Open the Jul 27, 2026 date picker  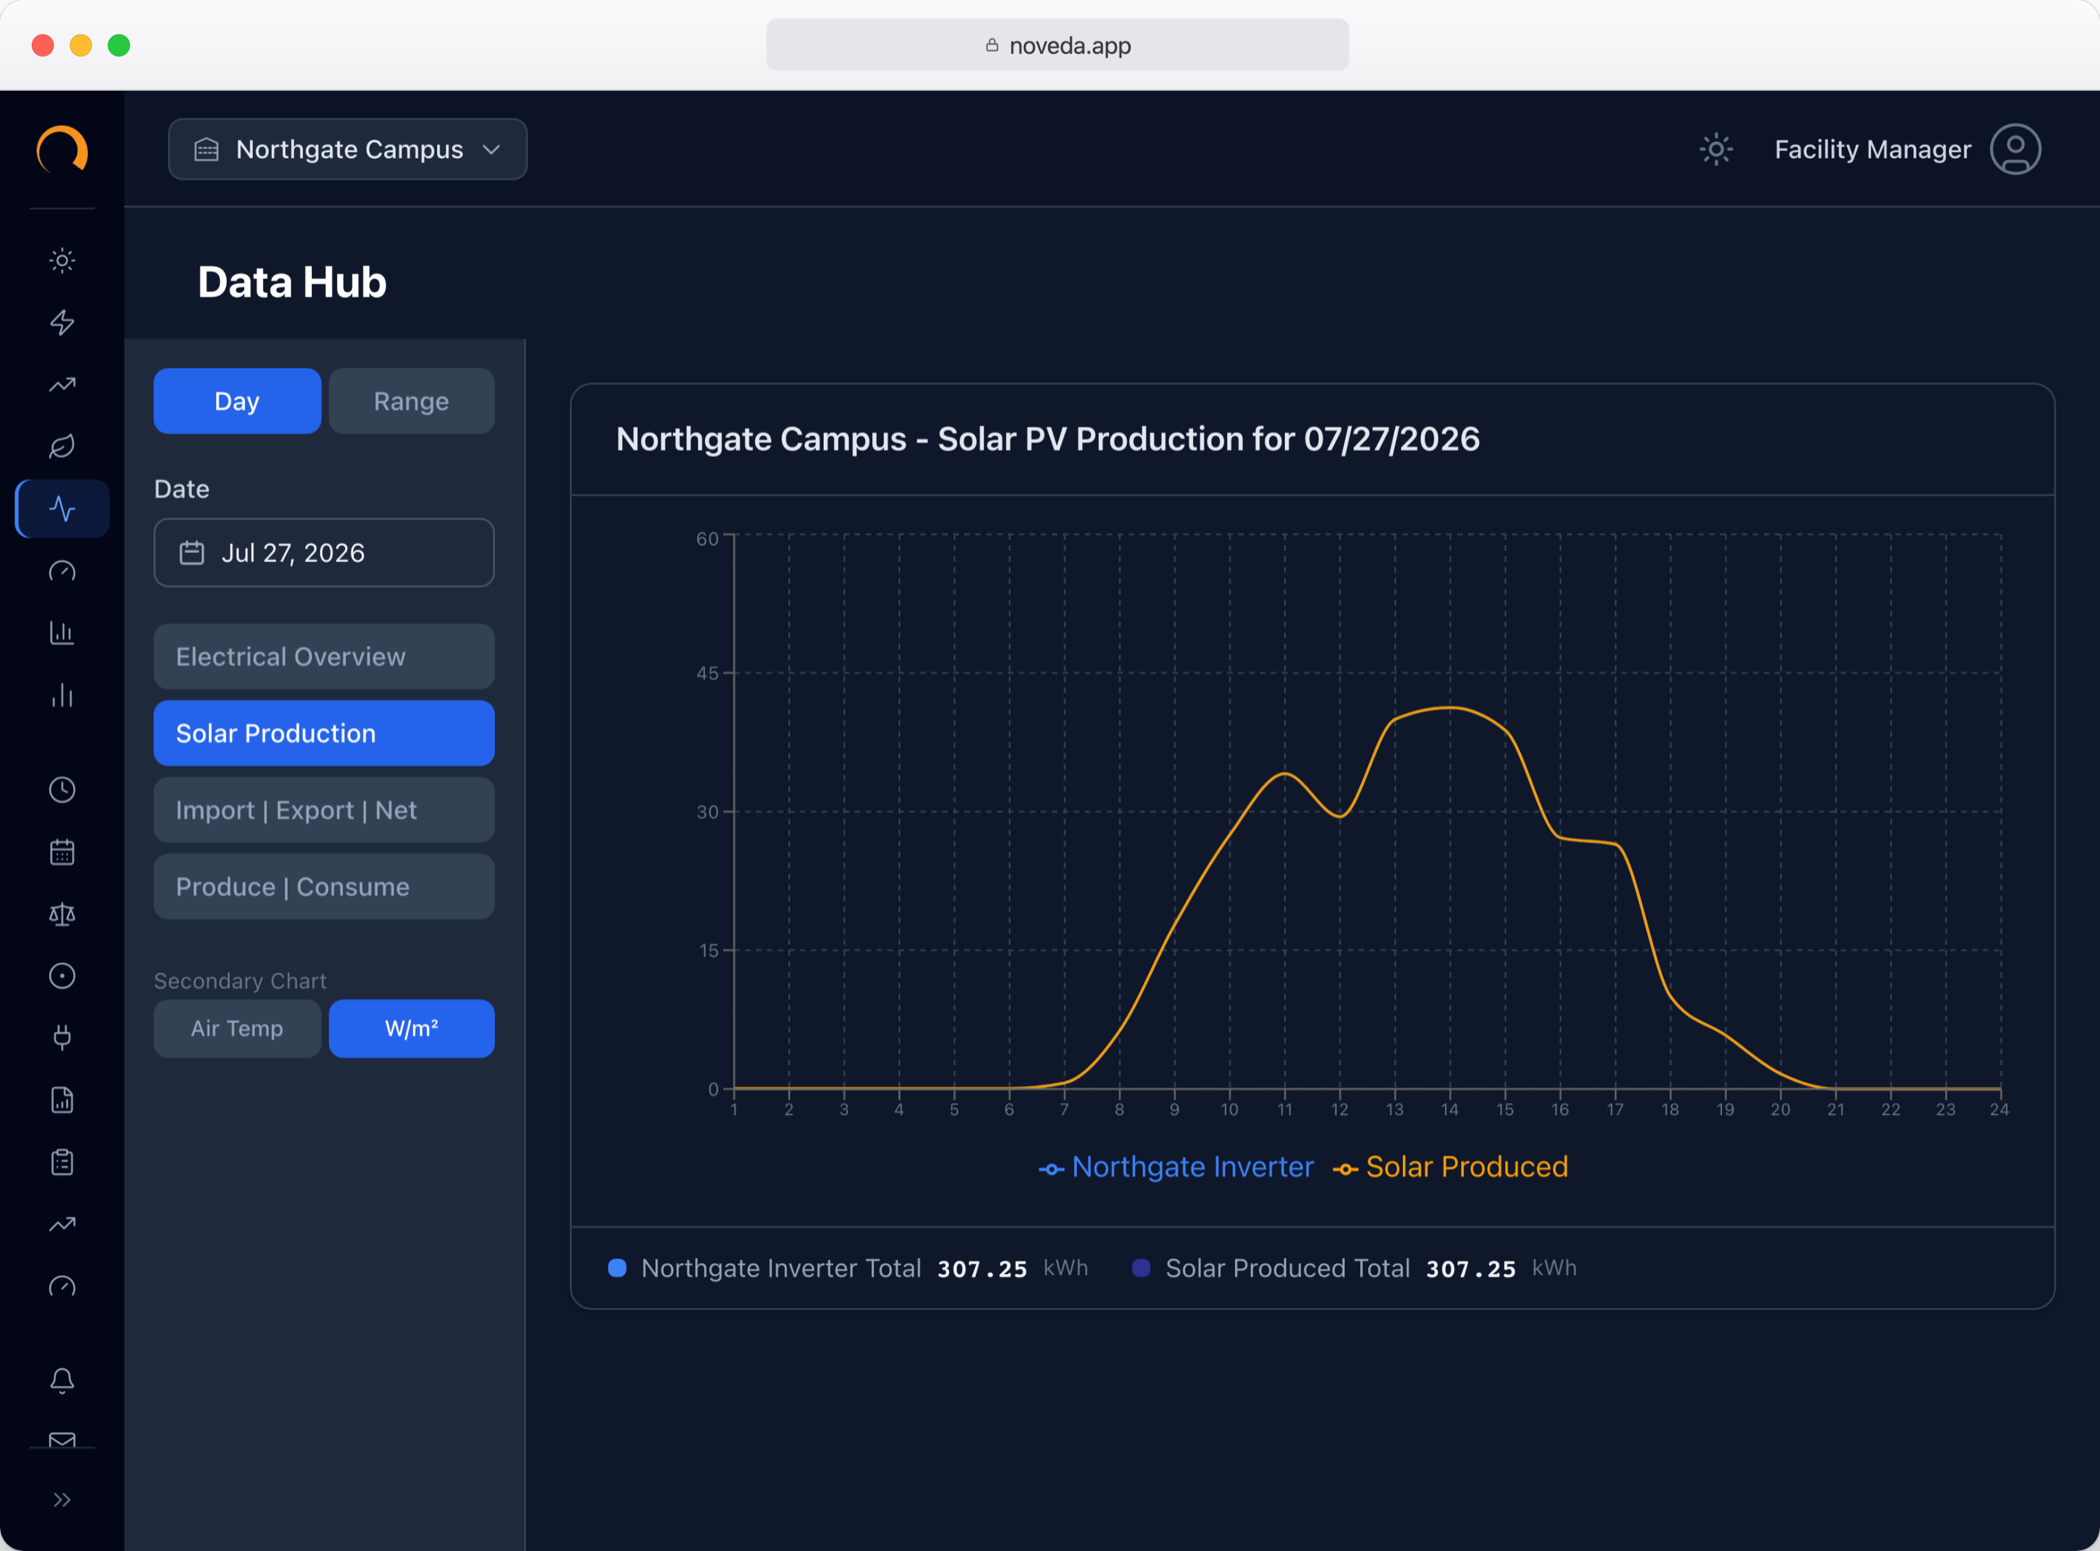click(324, 553)
